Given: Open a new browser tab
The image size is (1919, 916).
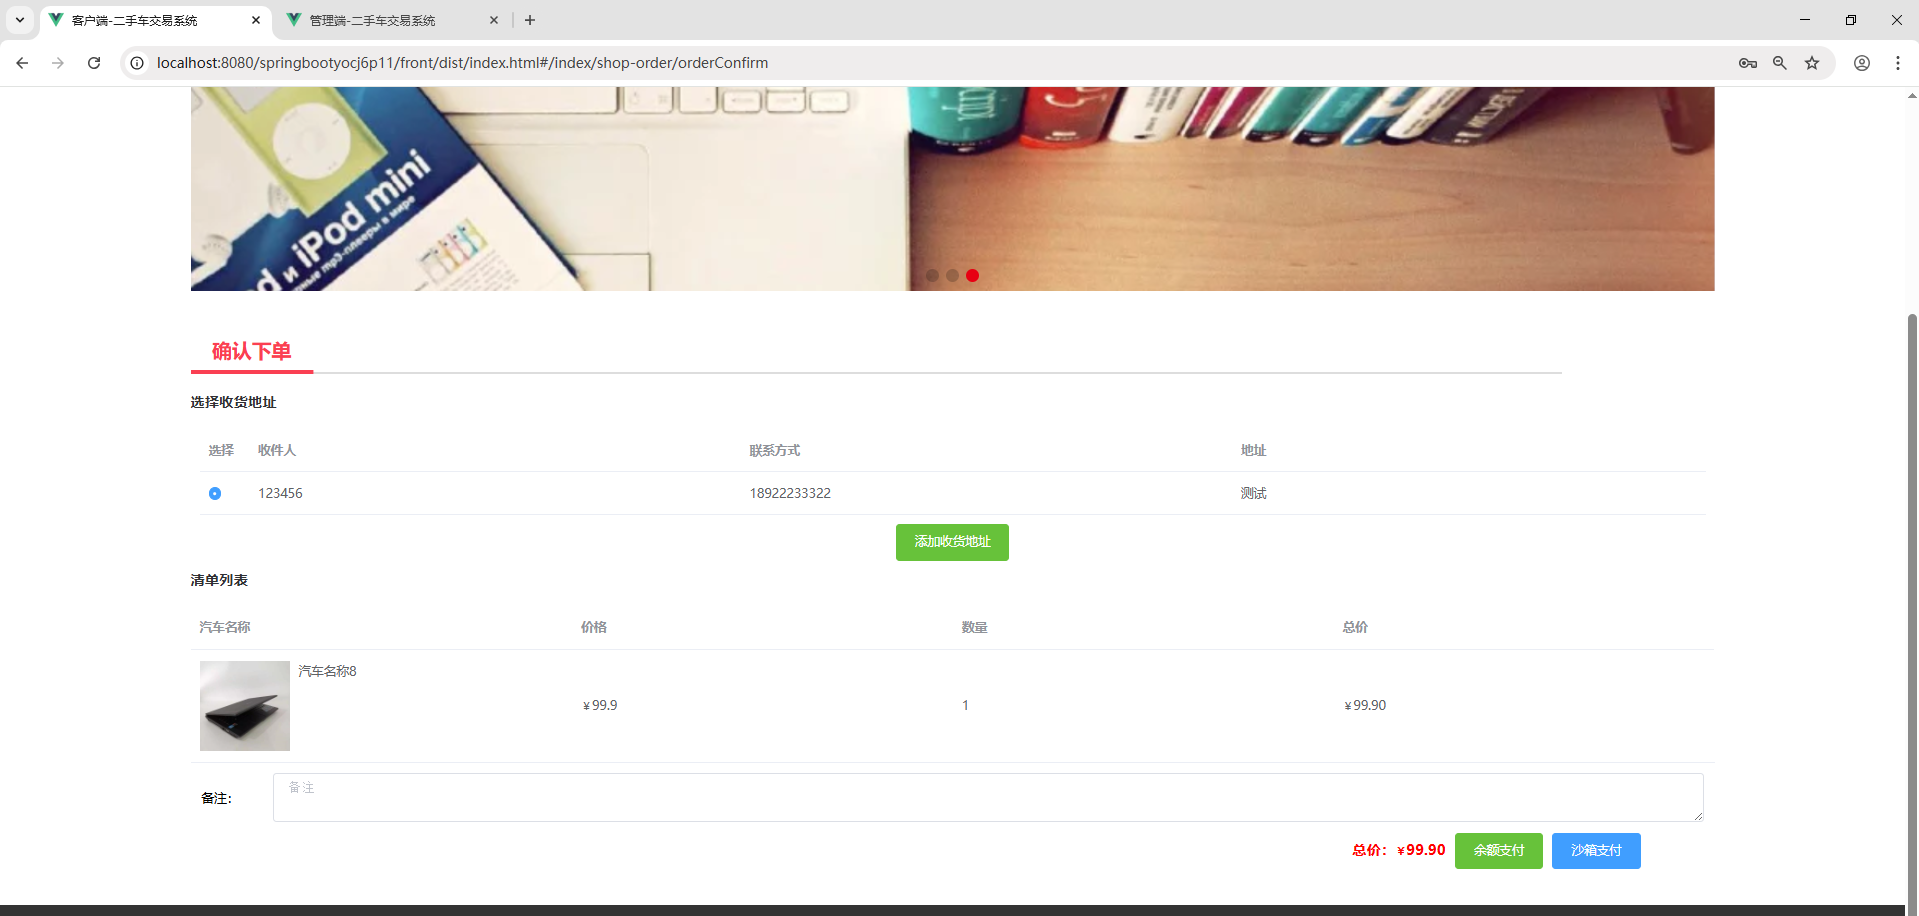Looking at the screenshot, I should [x=530, y=20].
